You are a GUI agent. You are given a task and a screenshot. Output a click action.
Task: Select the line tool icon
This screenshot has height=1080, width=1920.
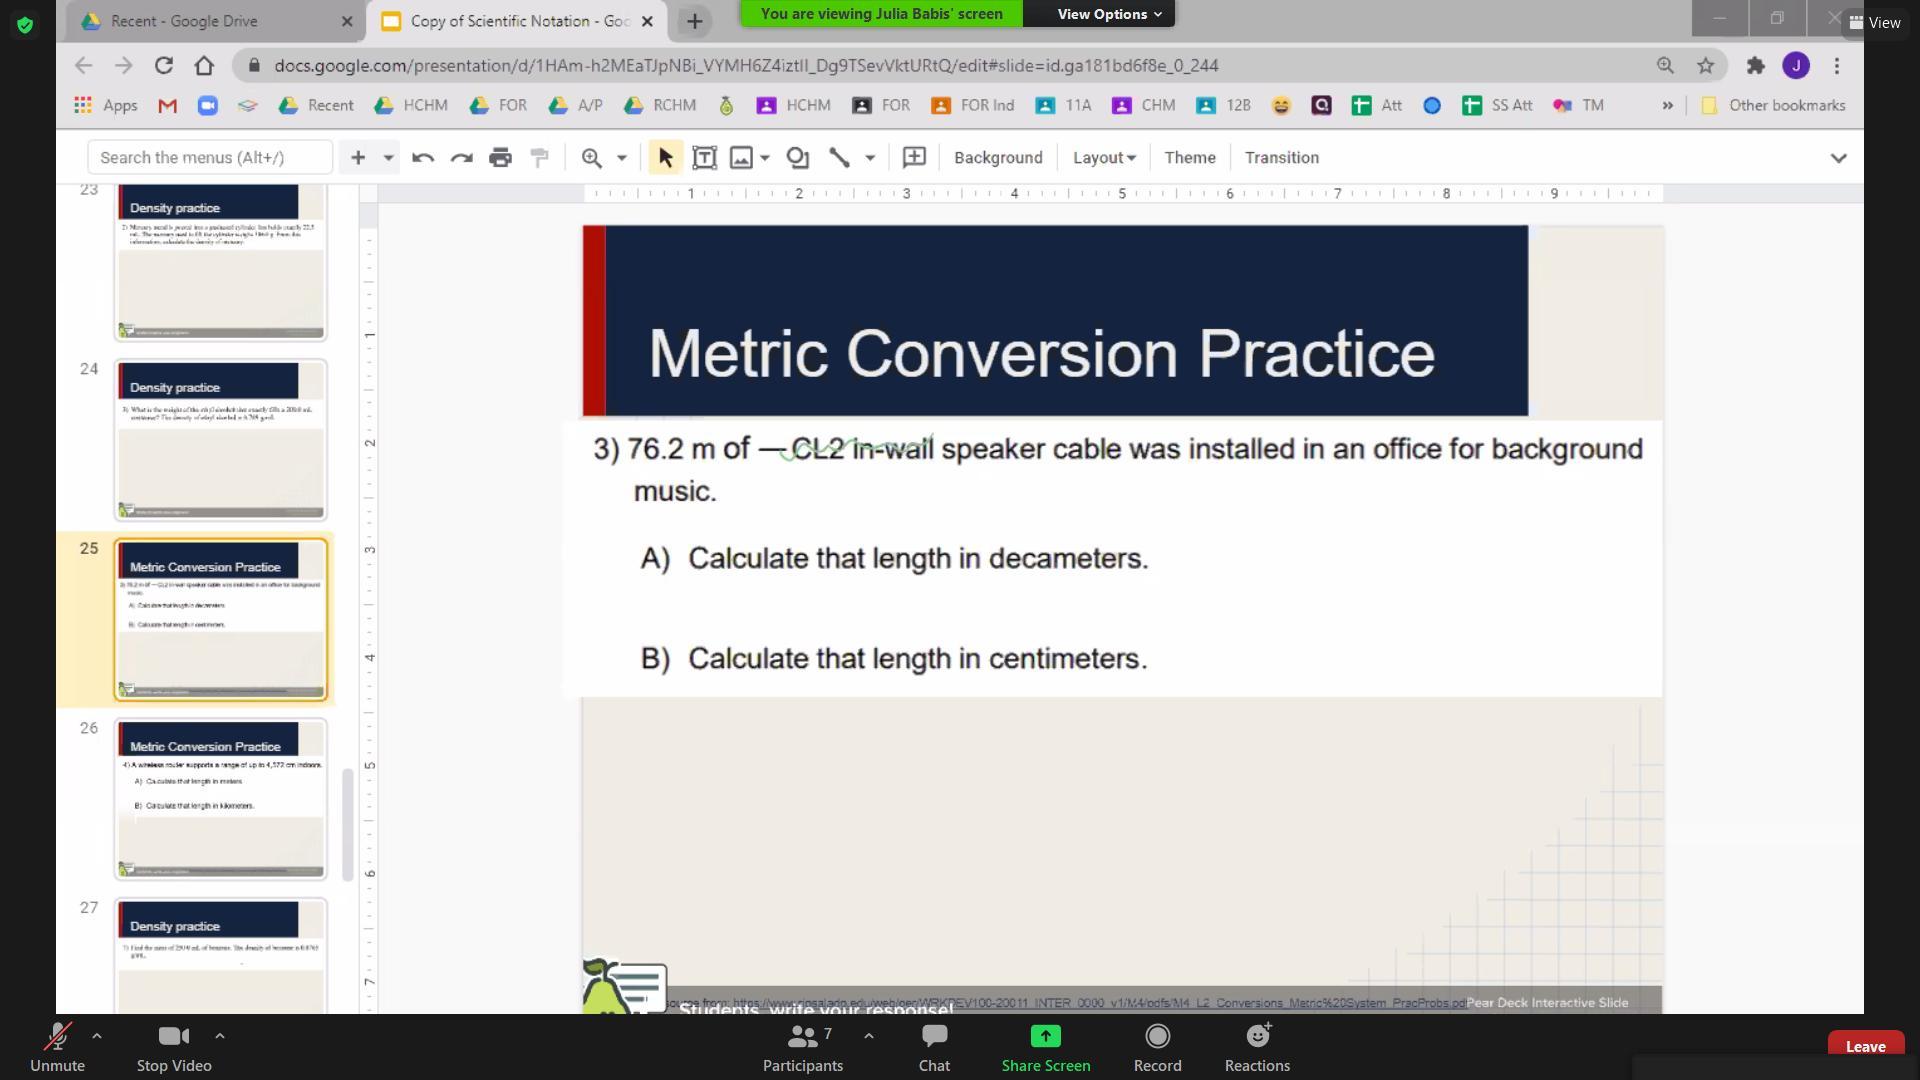839,158
